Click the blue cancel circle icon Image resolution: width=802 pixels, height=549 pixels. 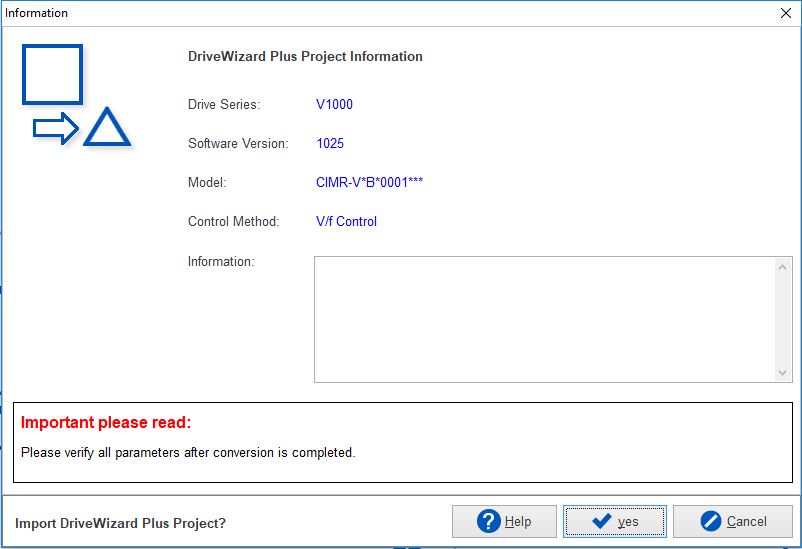[x=710, y=521]
